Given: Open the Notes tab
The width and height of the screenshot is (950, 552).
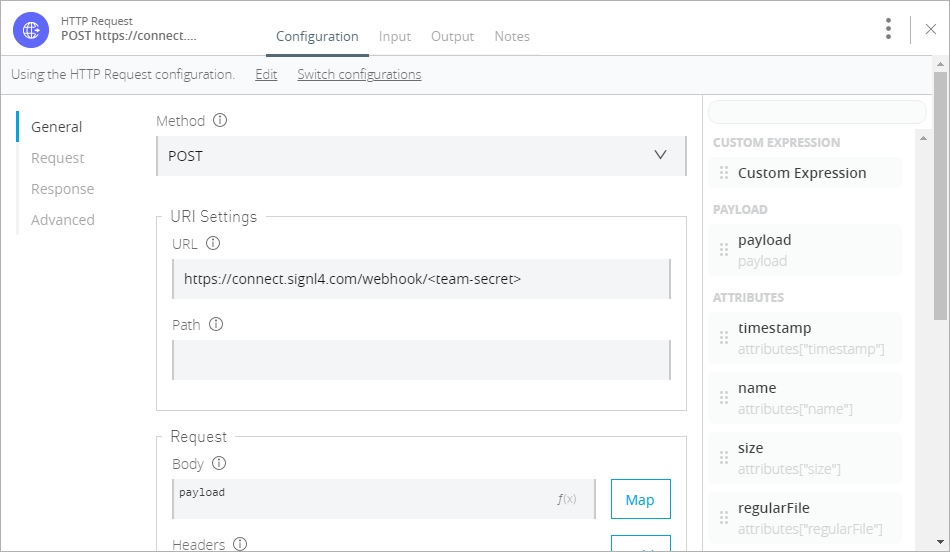Looking at the screenshot, I should tap(512, 36).
